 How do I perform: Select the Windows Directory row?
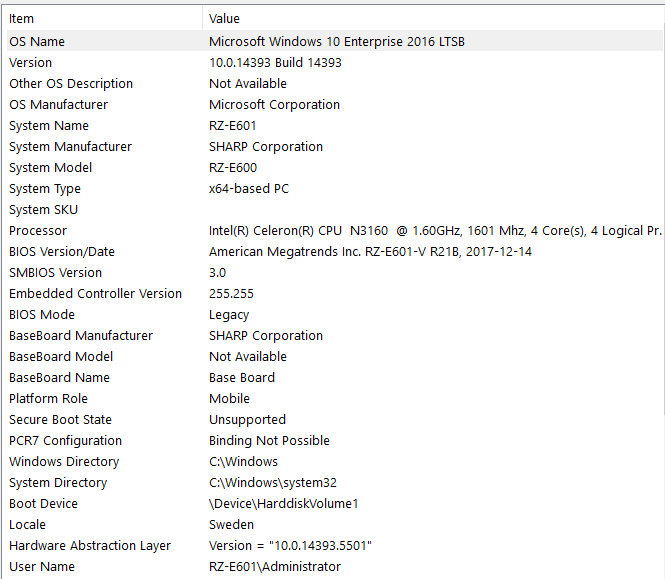coord(64,462)
